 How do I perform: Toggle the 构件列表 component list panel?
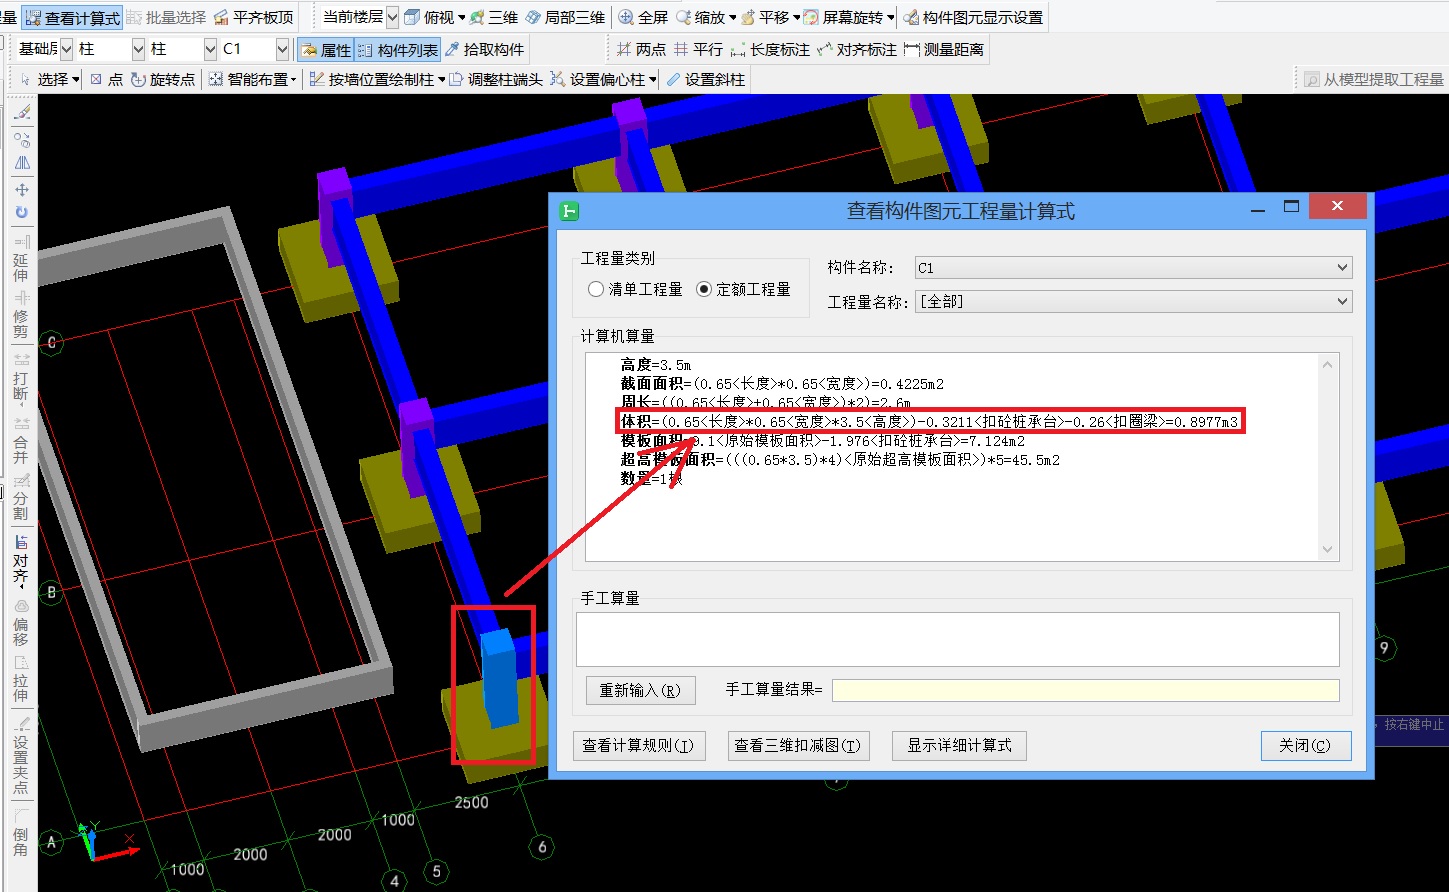(x=397, y=50)
